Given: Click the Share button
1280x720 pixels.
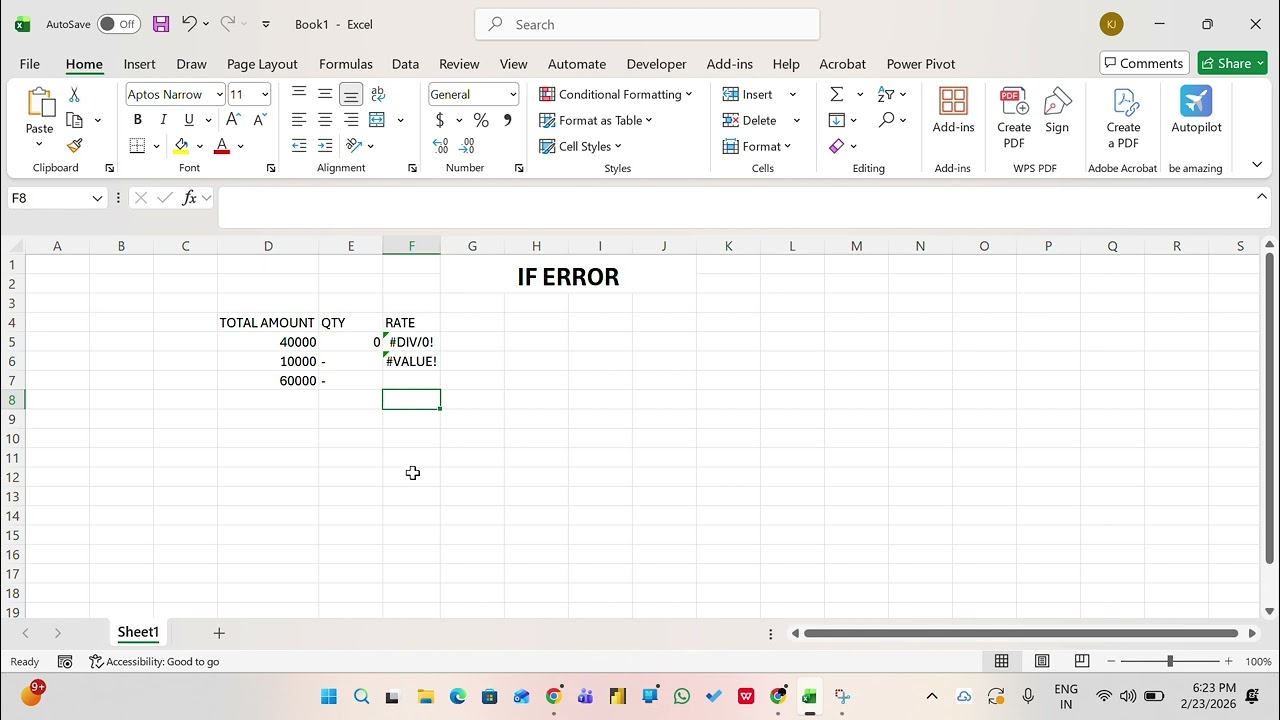Looking at the screenshot, I should pos(1233,63).
